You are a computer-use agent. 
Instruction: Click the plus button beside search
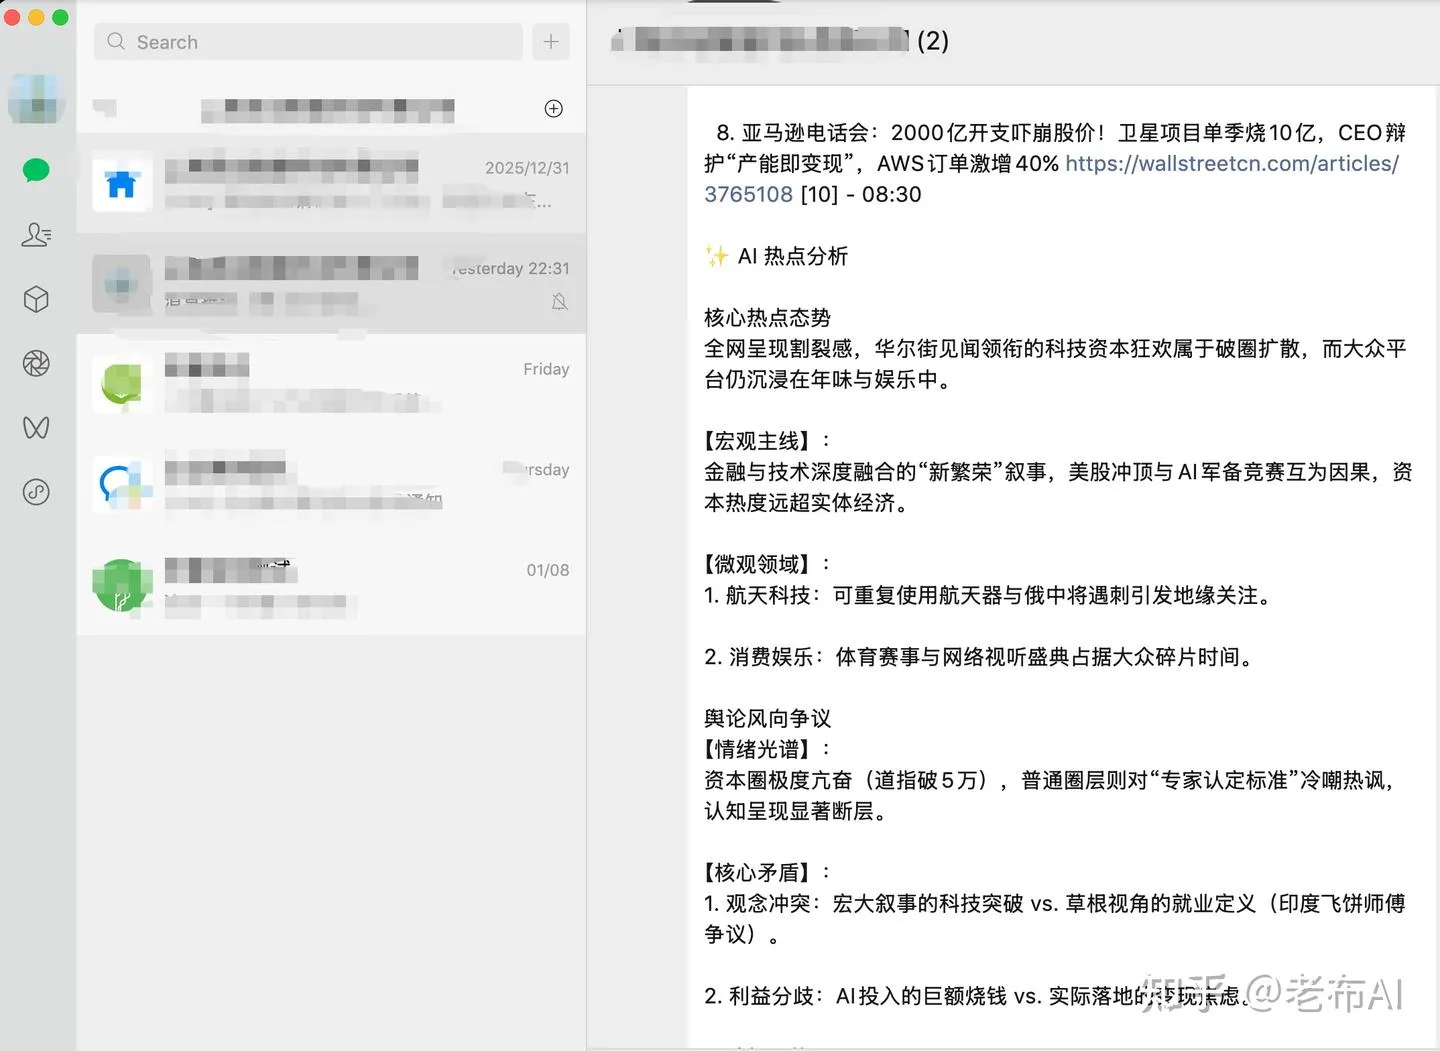click(x=551, y=42)
